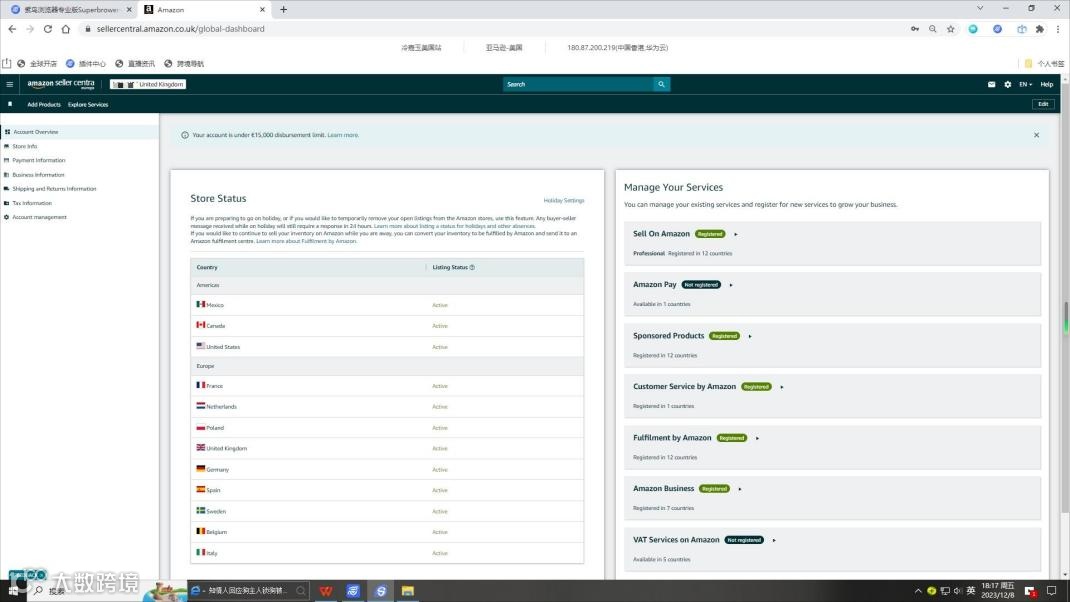Click Learn more about Fulfilment by Amazon
1070x602 pixels.
click(x=306, y=241)
